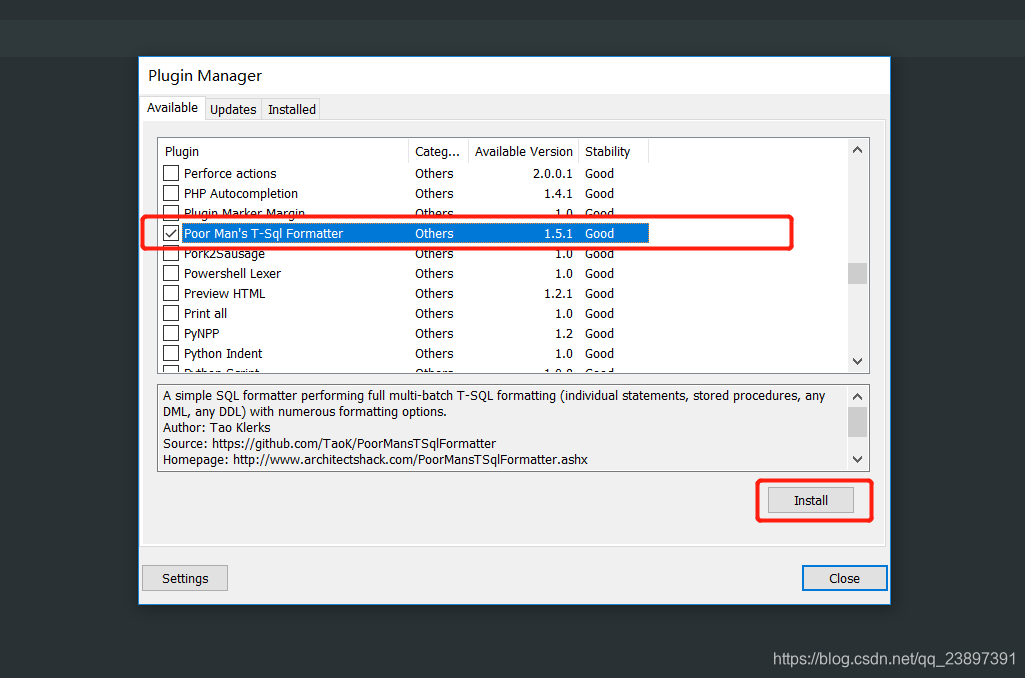The image size is (1025, 678).
Task: Select the Print all row
Action: [405, 313]
